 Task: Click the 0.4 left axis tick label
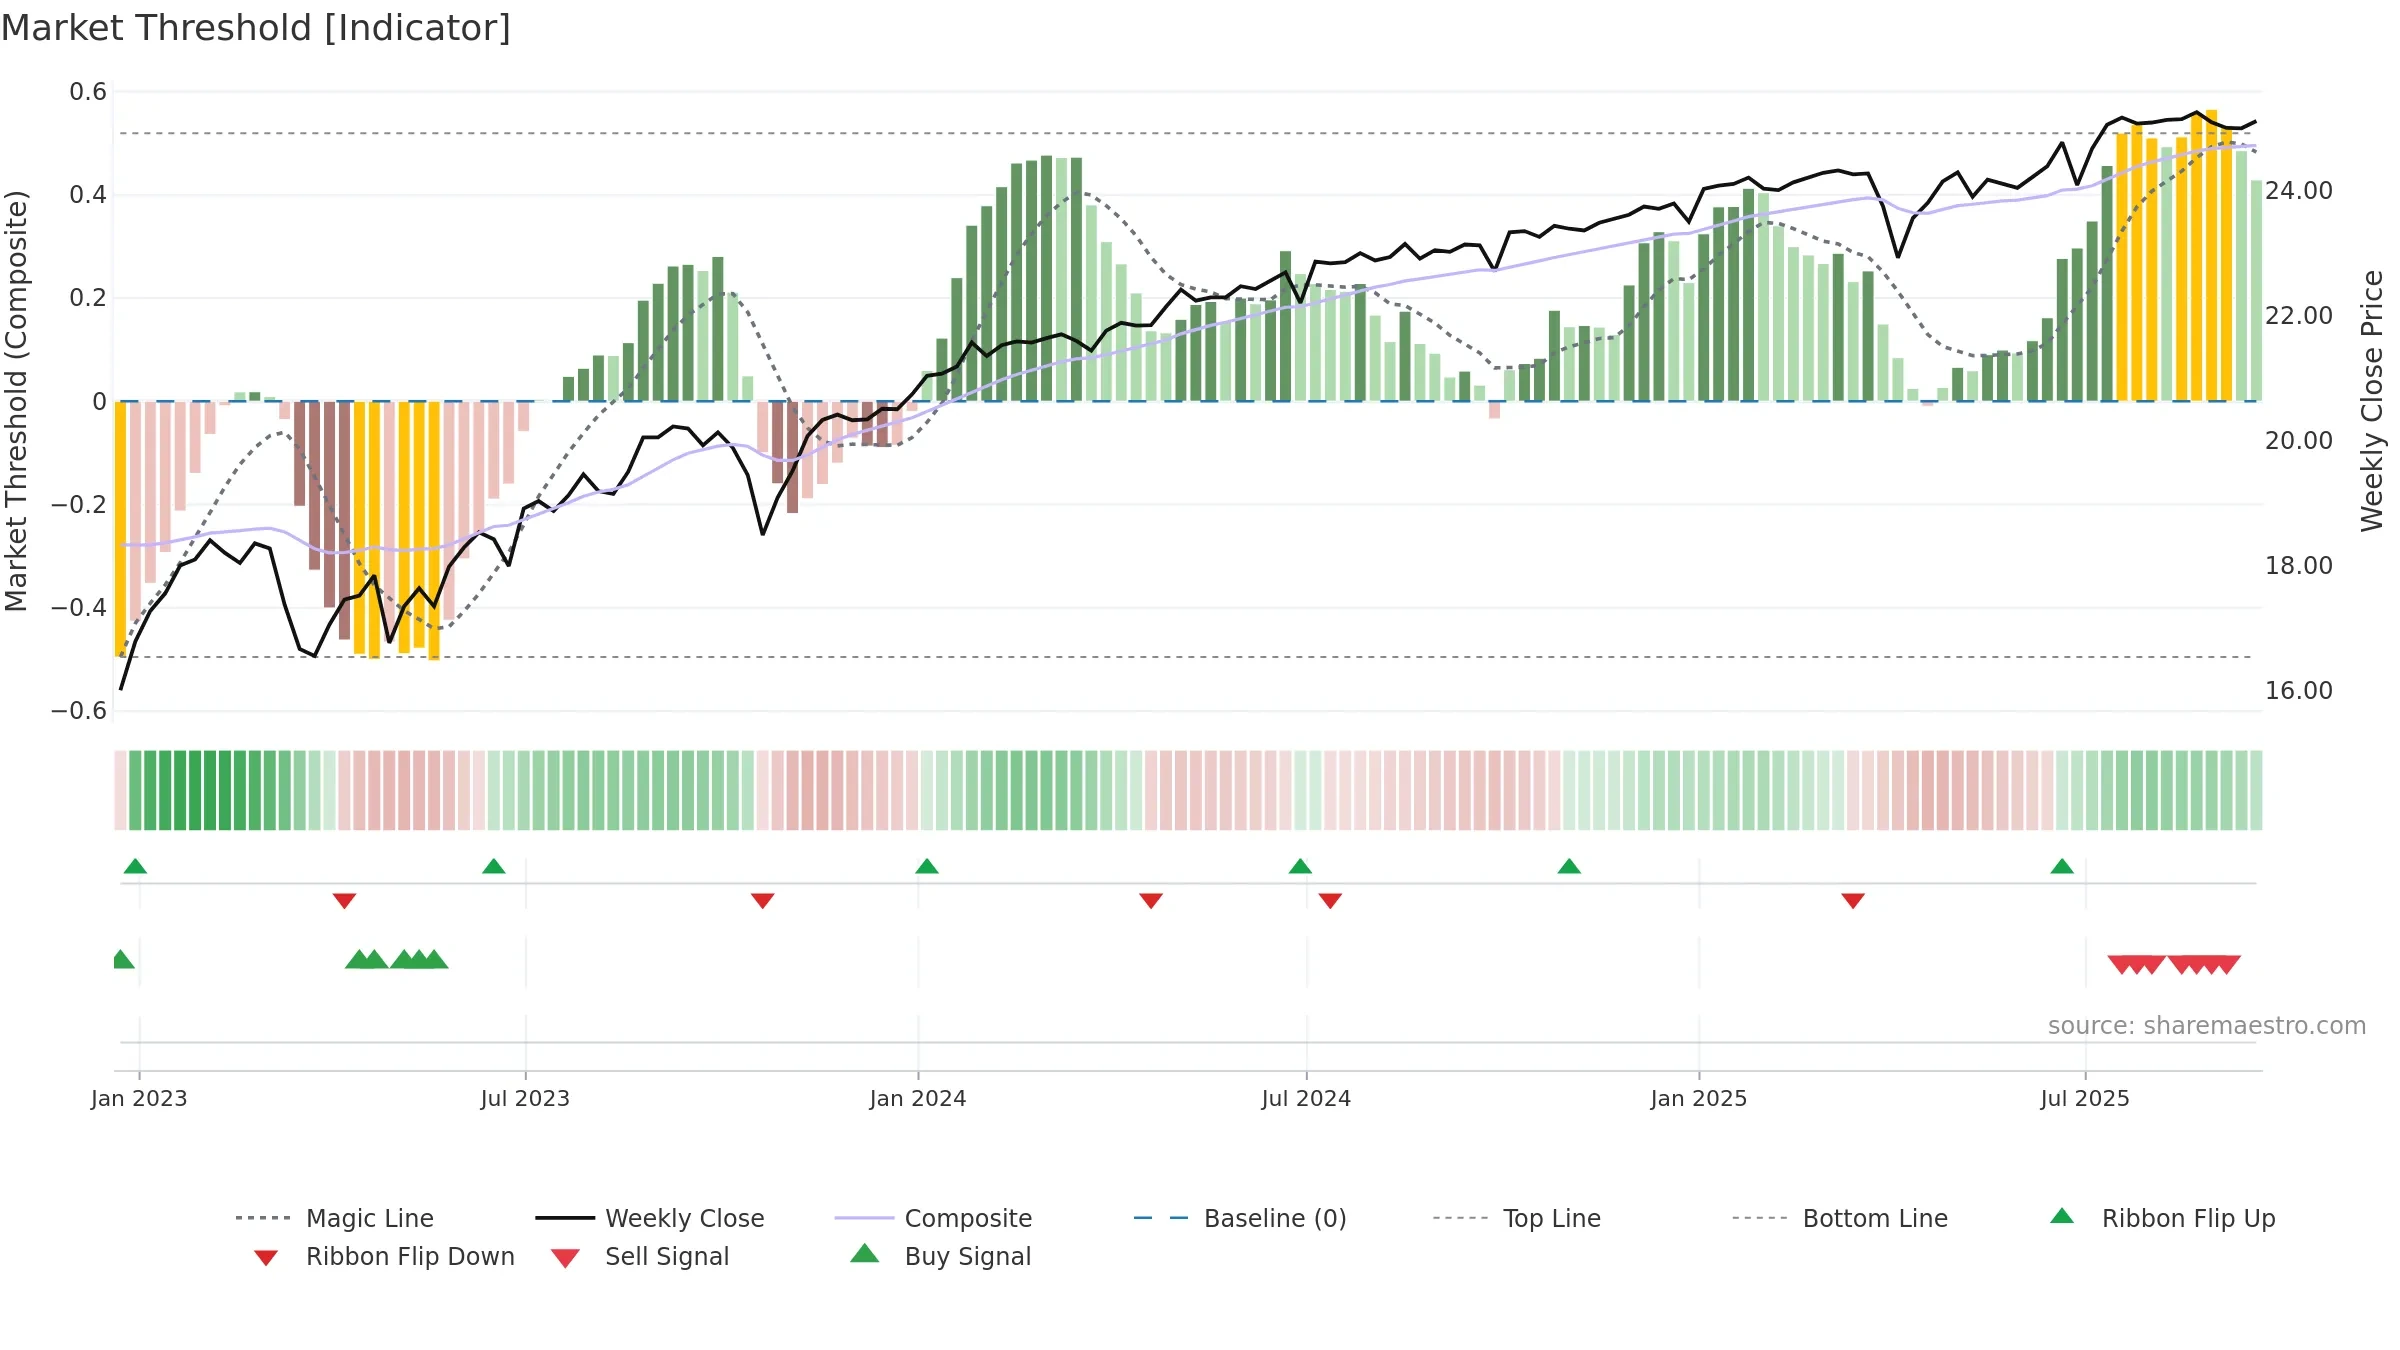point(88,195)
